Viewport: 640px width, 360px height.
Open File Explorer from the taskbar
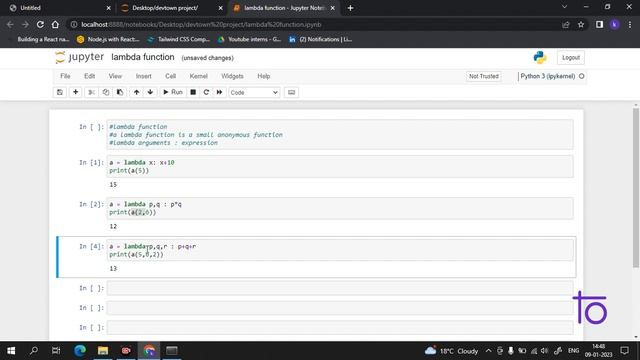(x=103, y=351)
